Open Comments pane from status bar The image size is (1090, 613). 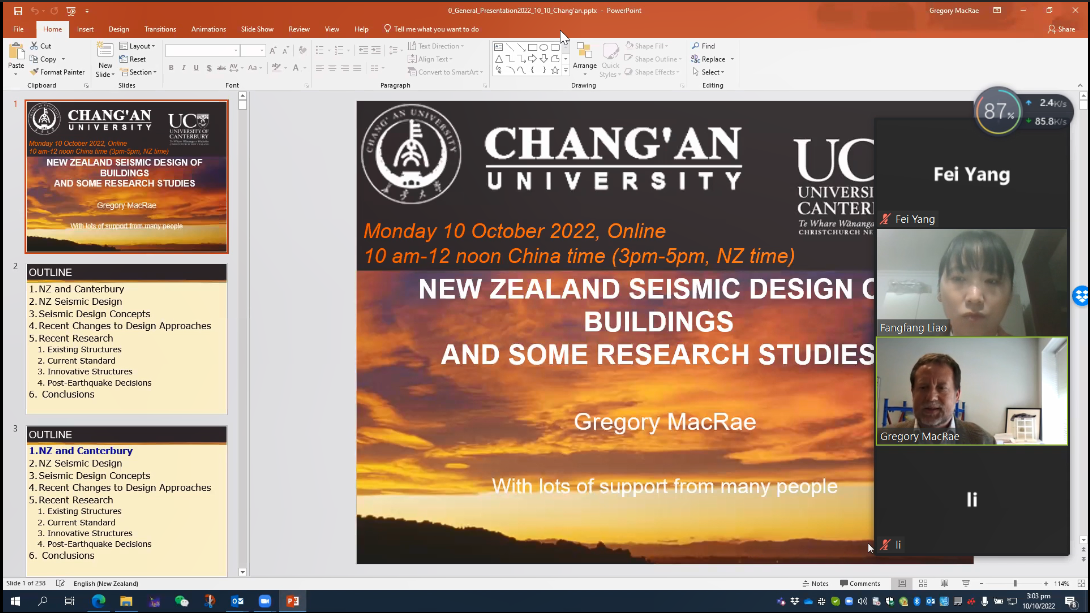point(860,583)
